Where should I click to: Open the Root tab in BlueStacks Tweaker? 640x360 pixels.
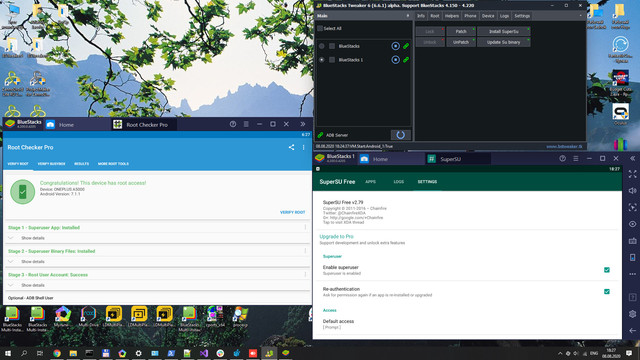pos(435,16)
